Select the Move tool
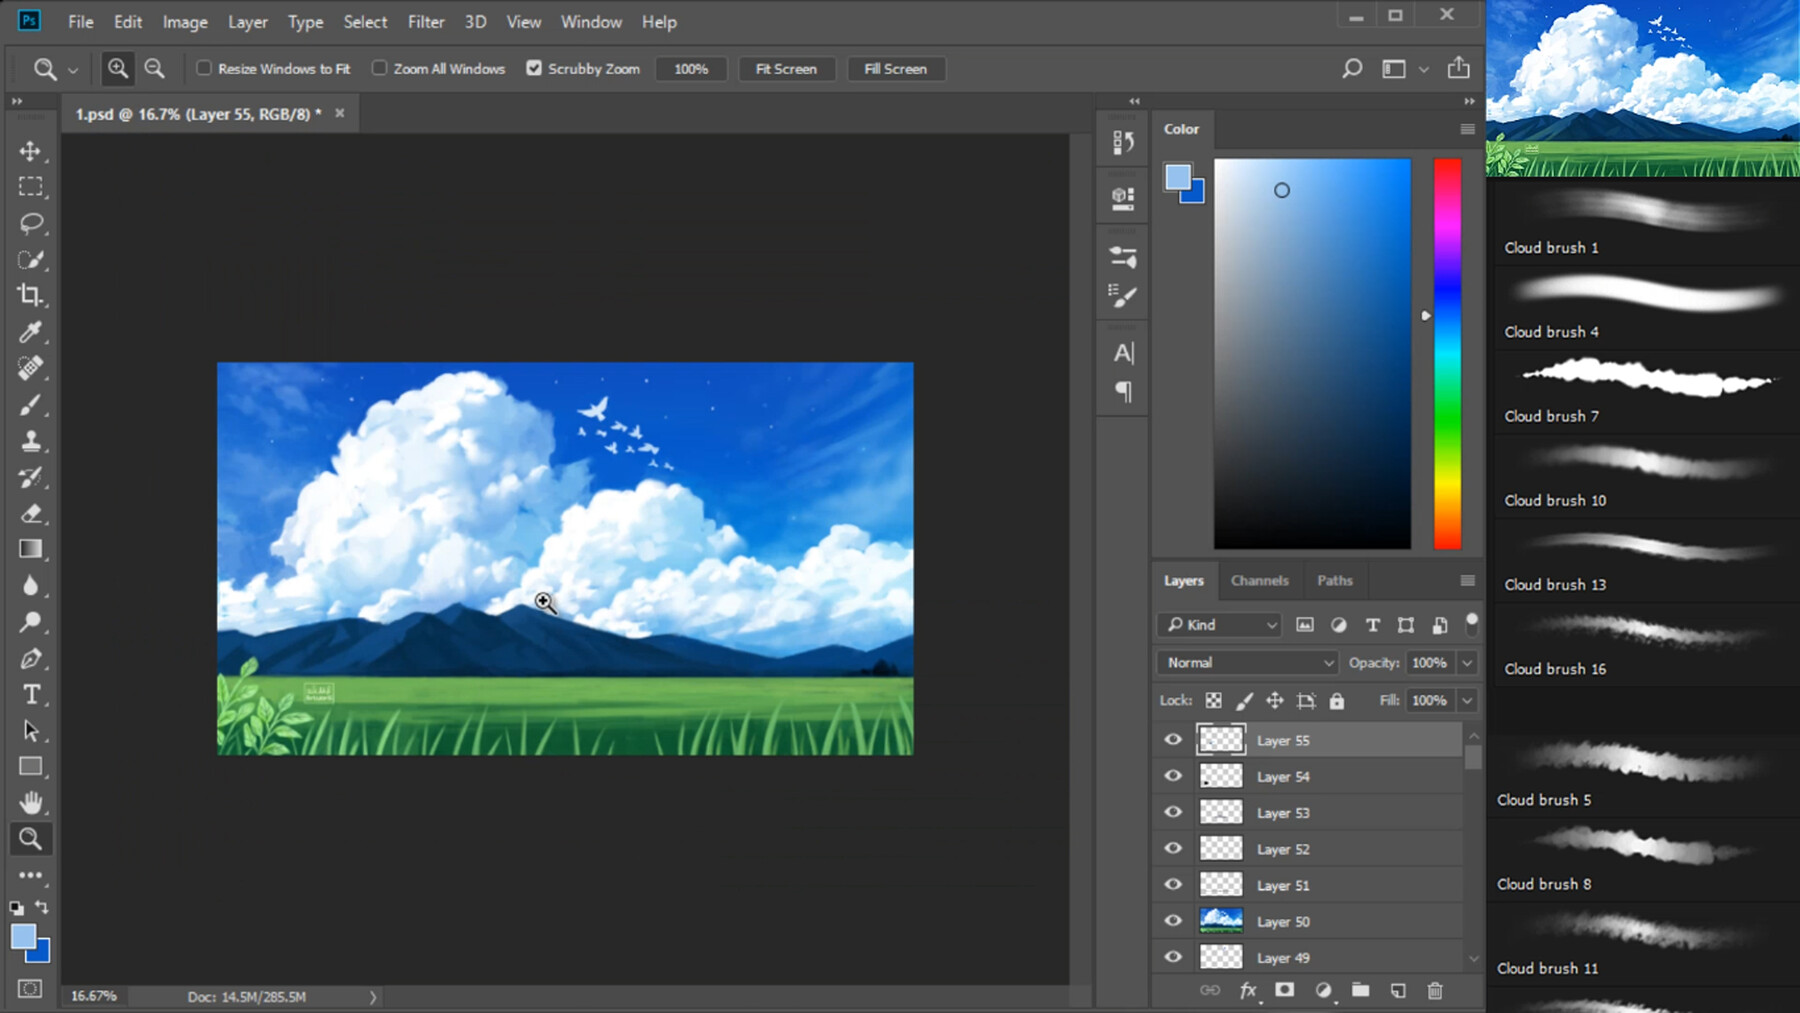This screenshot has height=1013, width=1800. point(31,151)
